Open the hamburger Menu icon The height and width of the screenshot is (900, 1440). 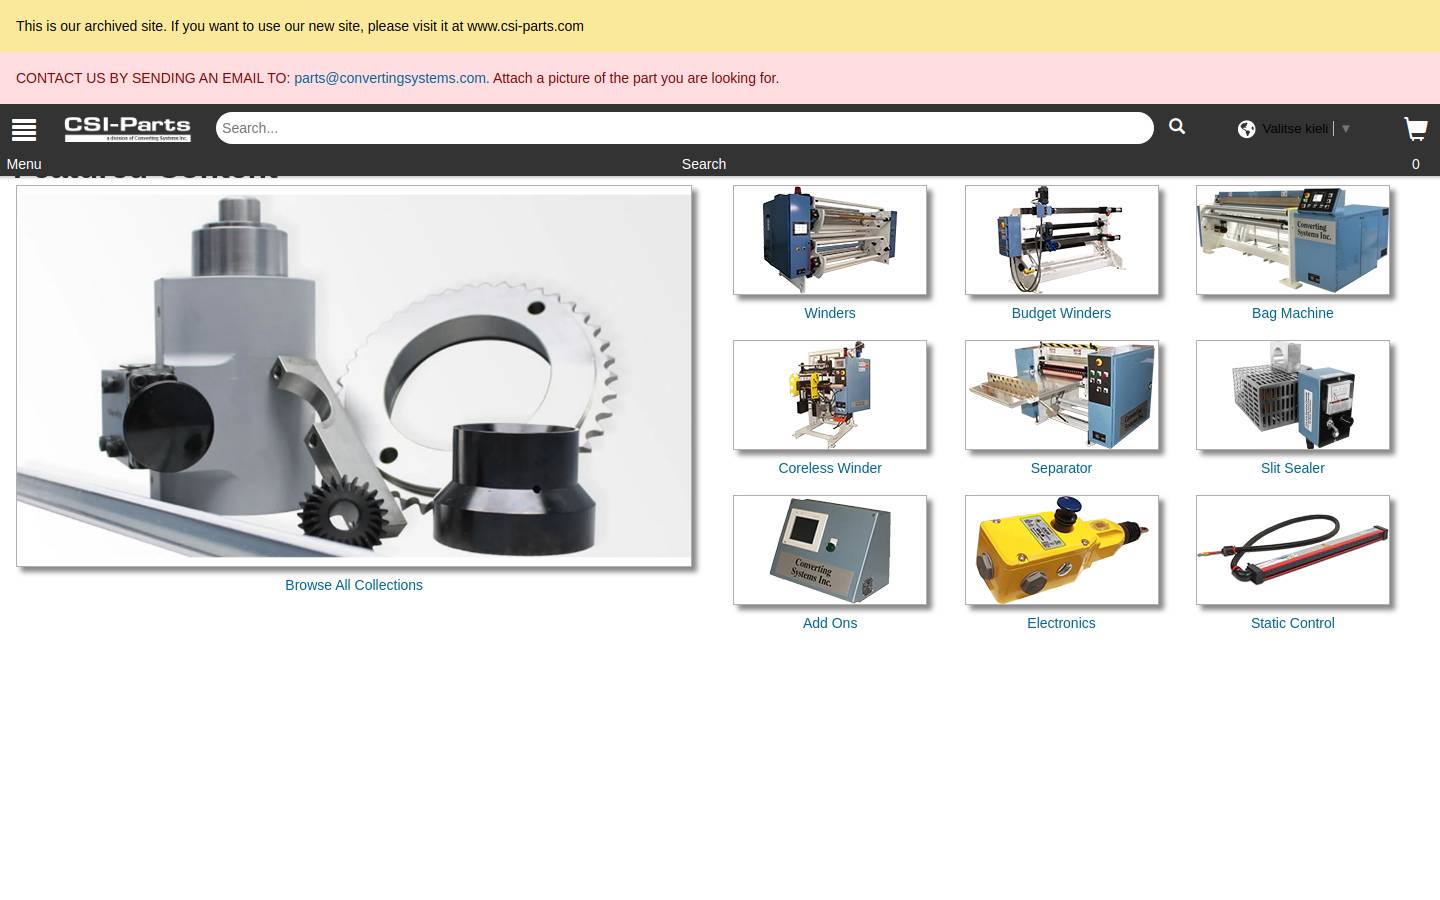(24, 130)
